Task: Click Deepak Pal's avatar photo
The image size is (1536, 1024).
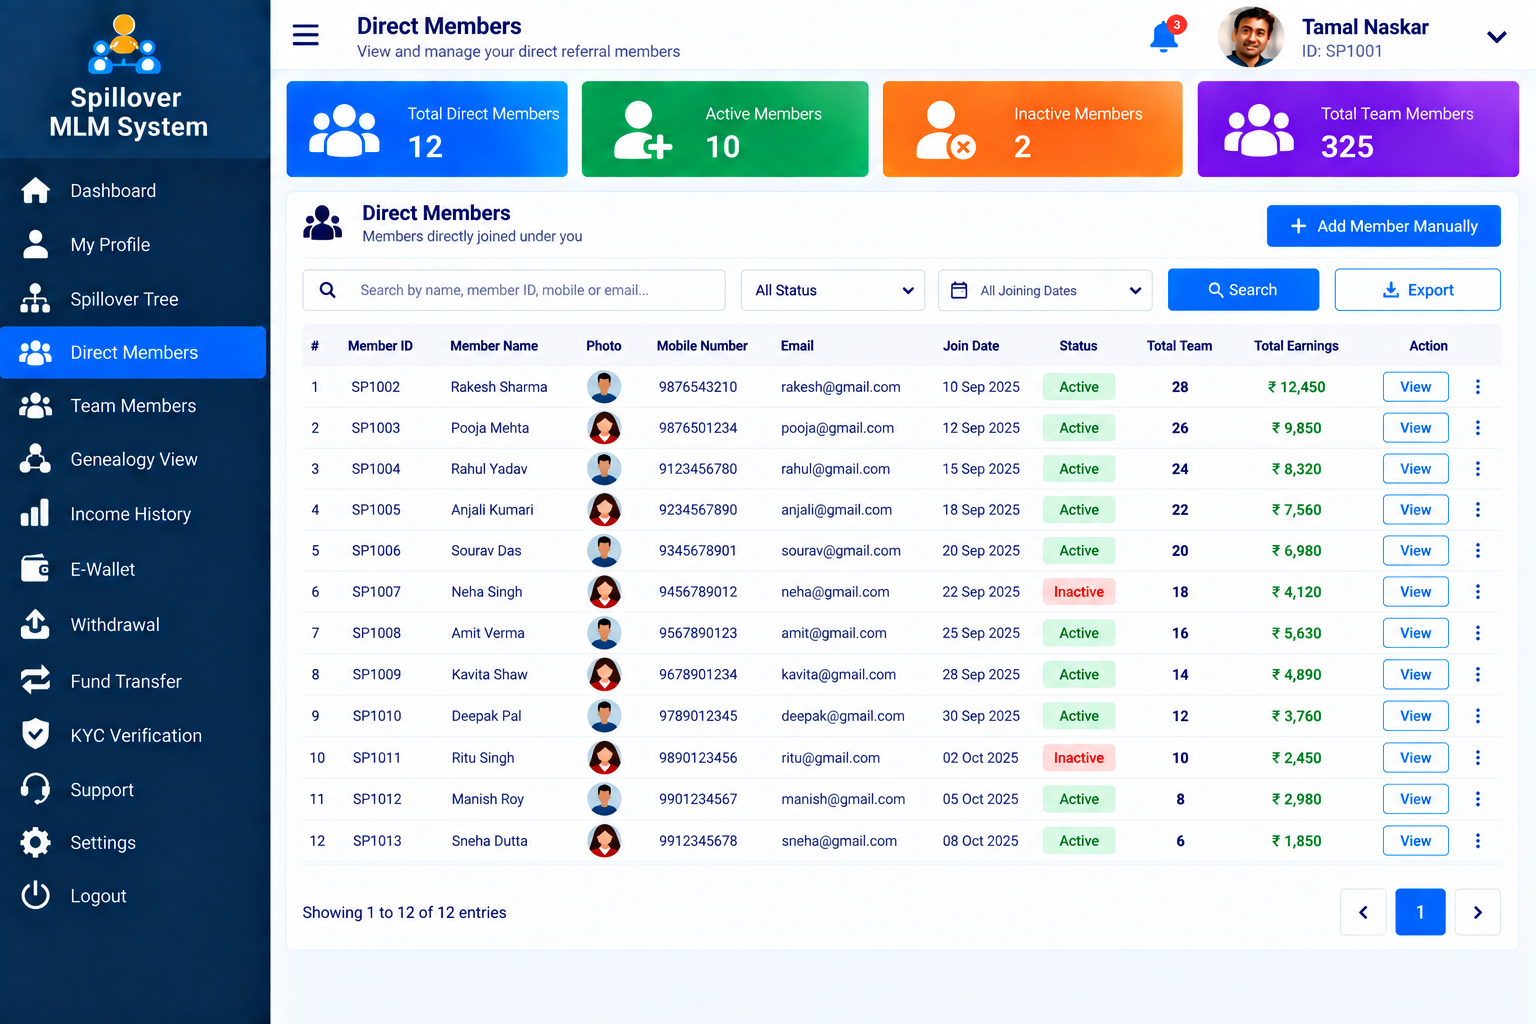Action: point(604,716)
